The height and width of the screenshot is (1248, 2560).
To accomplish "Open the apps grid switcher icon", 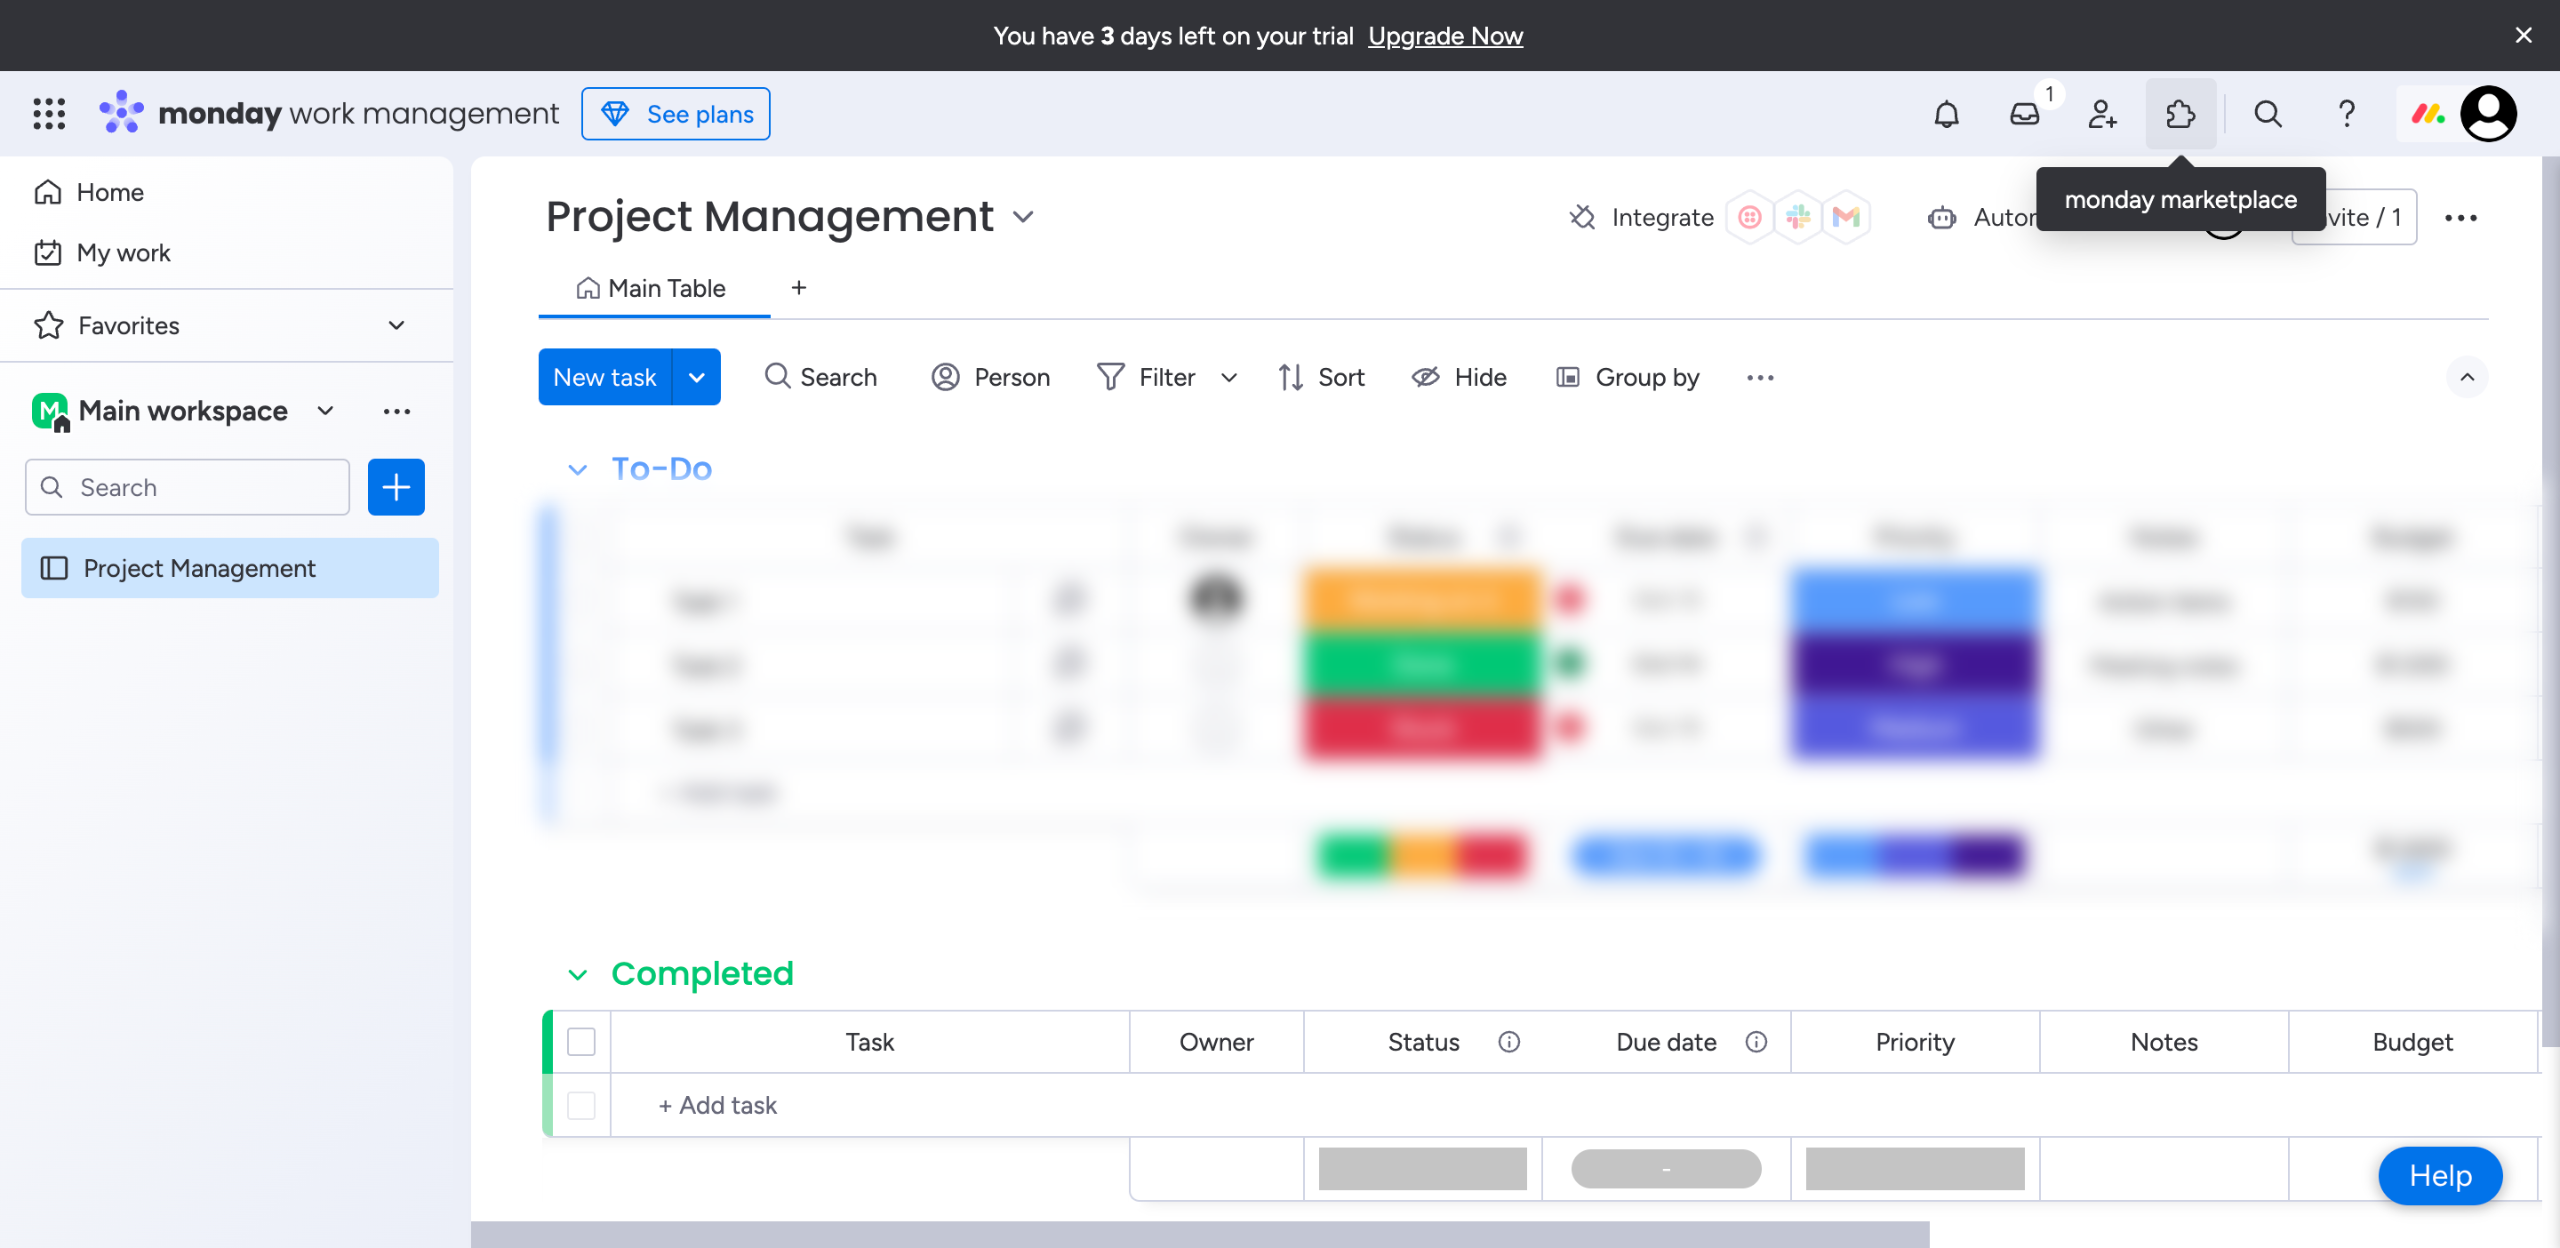I will click(49, 114).
